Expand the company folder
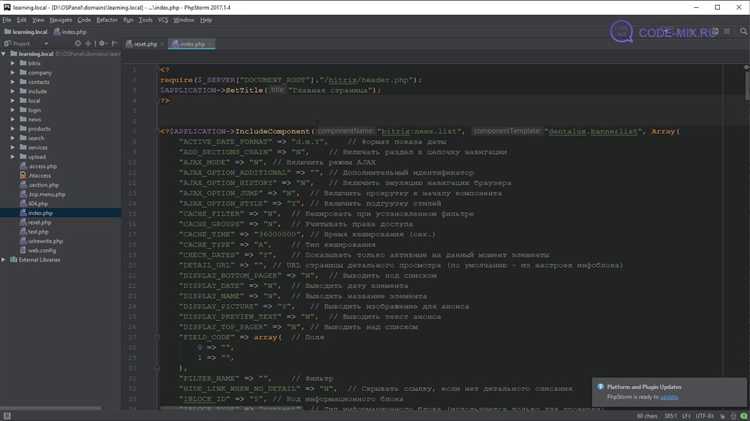 (x=13, y=73)
